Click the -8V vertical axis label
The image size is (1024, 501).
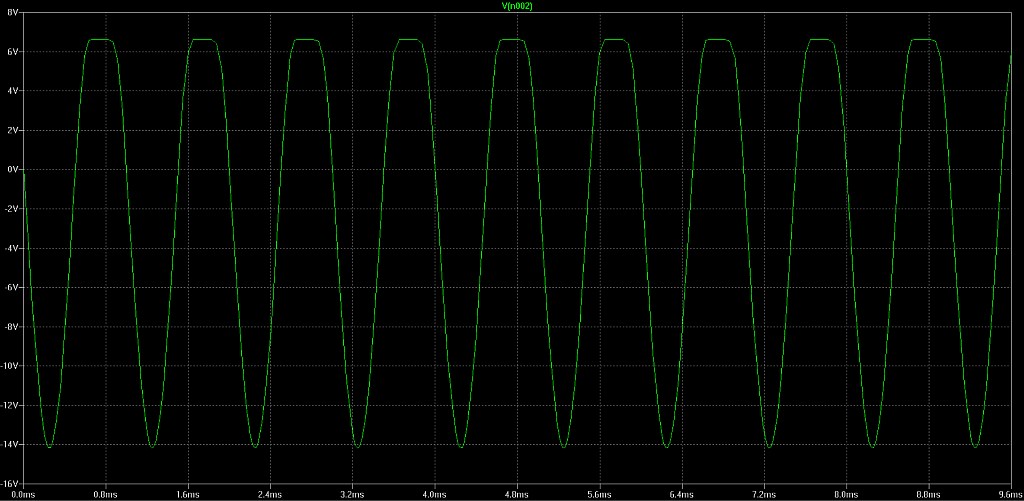[x=12, y=327]
